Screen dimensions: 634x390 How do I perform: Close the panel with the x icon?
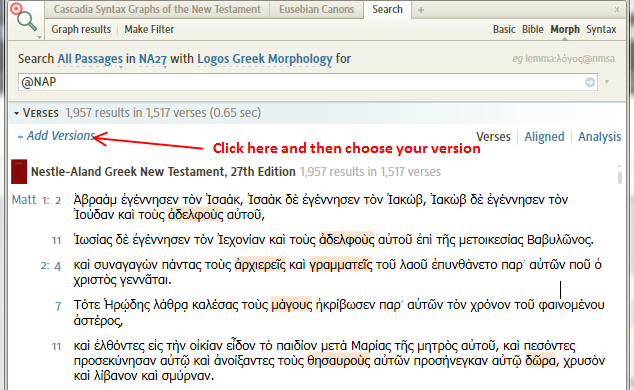617,10
